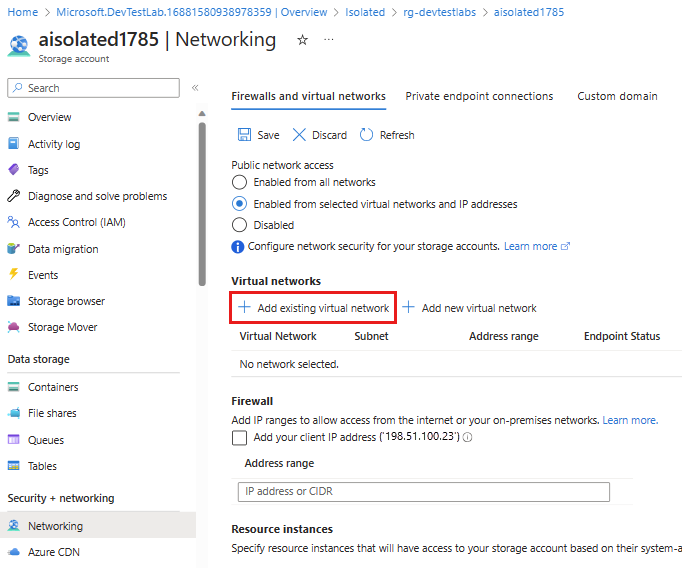The width and height of the screenshot is (682, 568).
Task: Click the Discard X icon
Action: click(x=299, y=135)
